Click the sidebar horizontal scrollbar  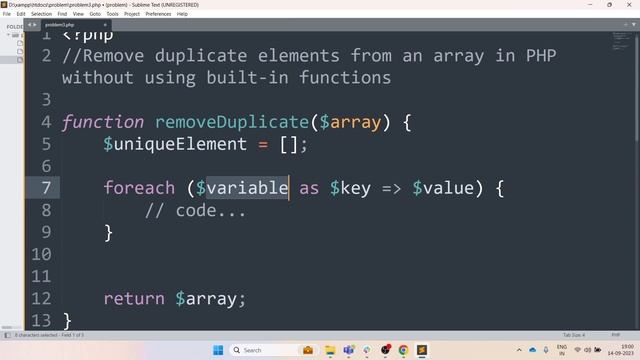pos(7,327)
